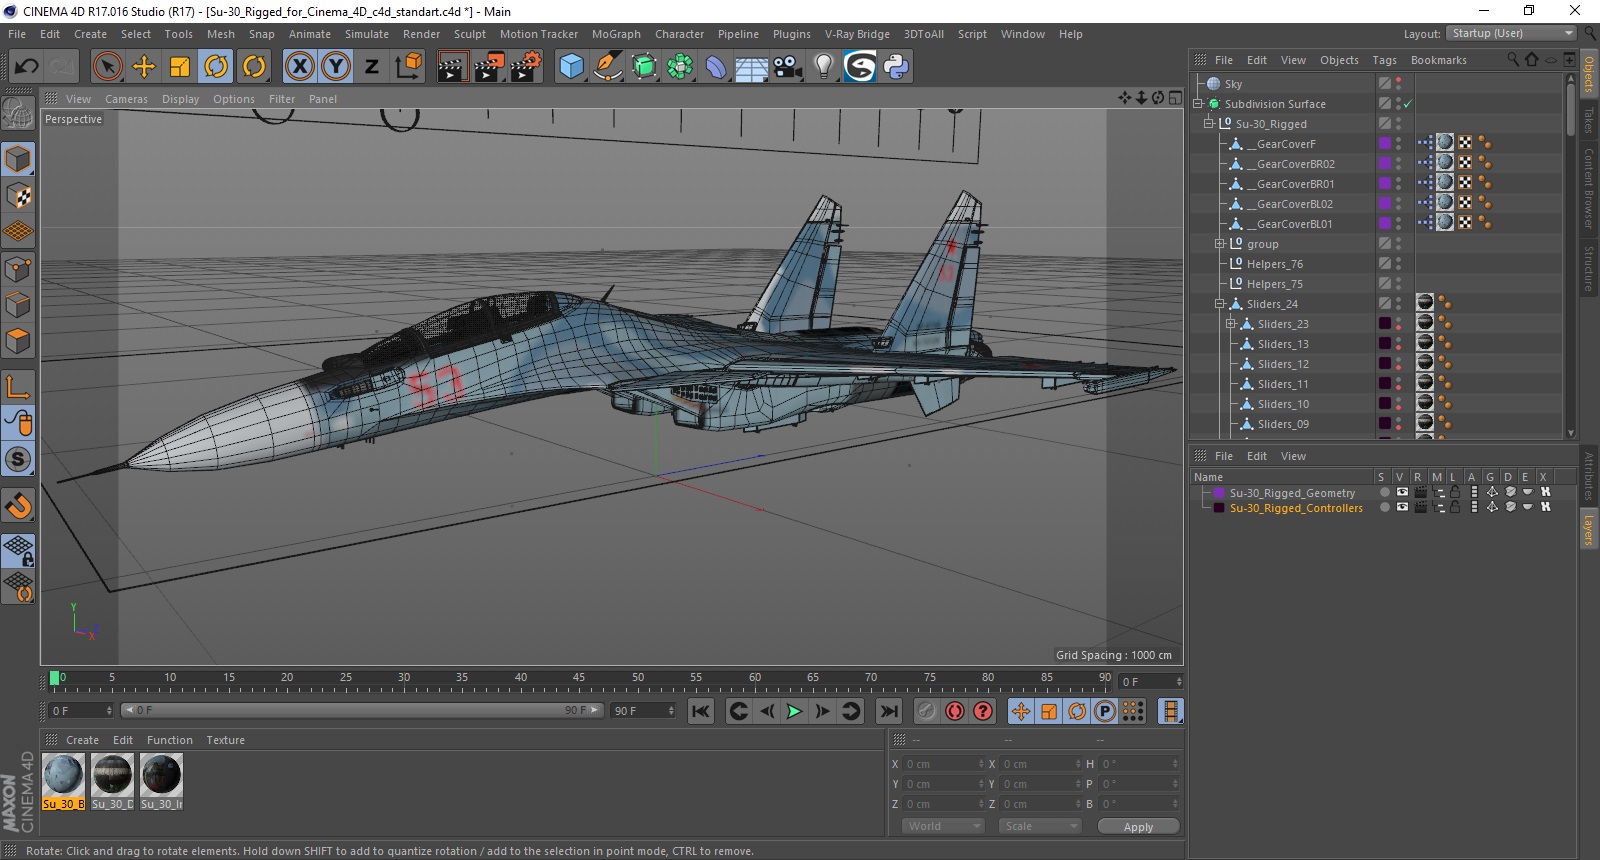
Task: Go to end of animation
Action: click(x=888, y=711)
